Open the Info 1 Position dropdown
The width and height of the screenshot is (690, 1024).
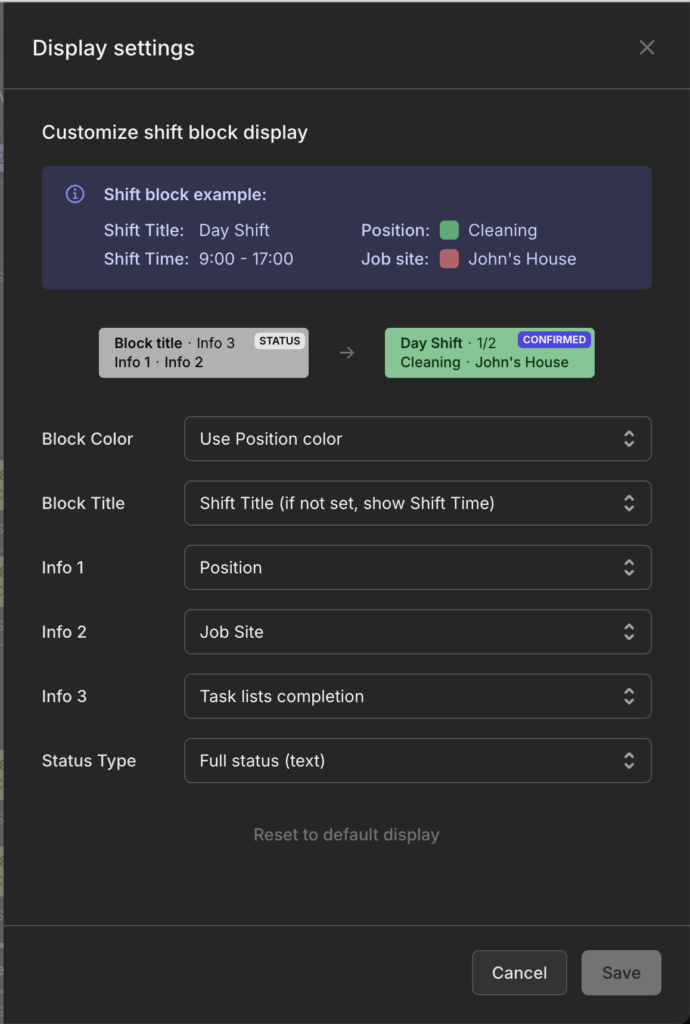coord(418,568)
